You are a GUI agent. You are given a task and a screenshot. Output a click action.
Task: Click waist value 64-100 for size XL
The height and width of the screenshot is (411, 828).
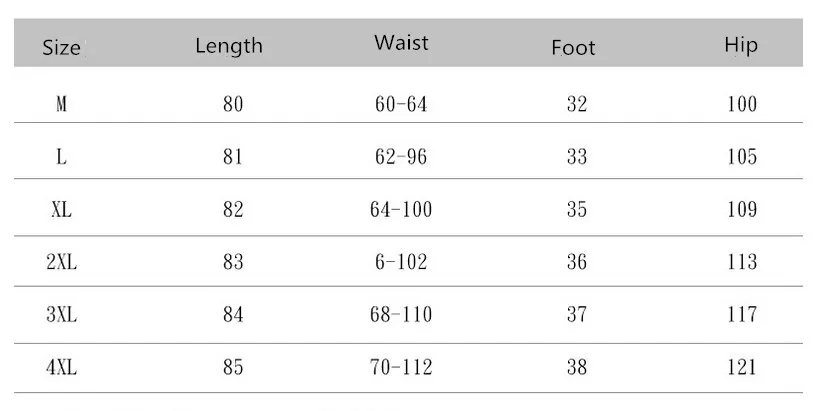click(x=401, y=210)
